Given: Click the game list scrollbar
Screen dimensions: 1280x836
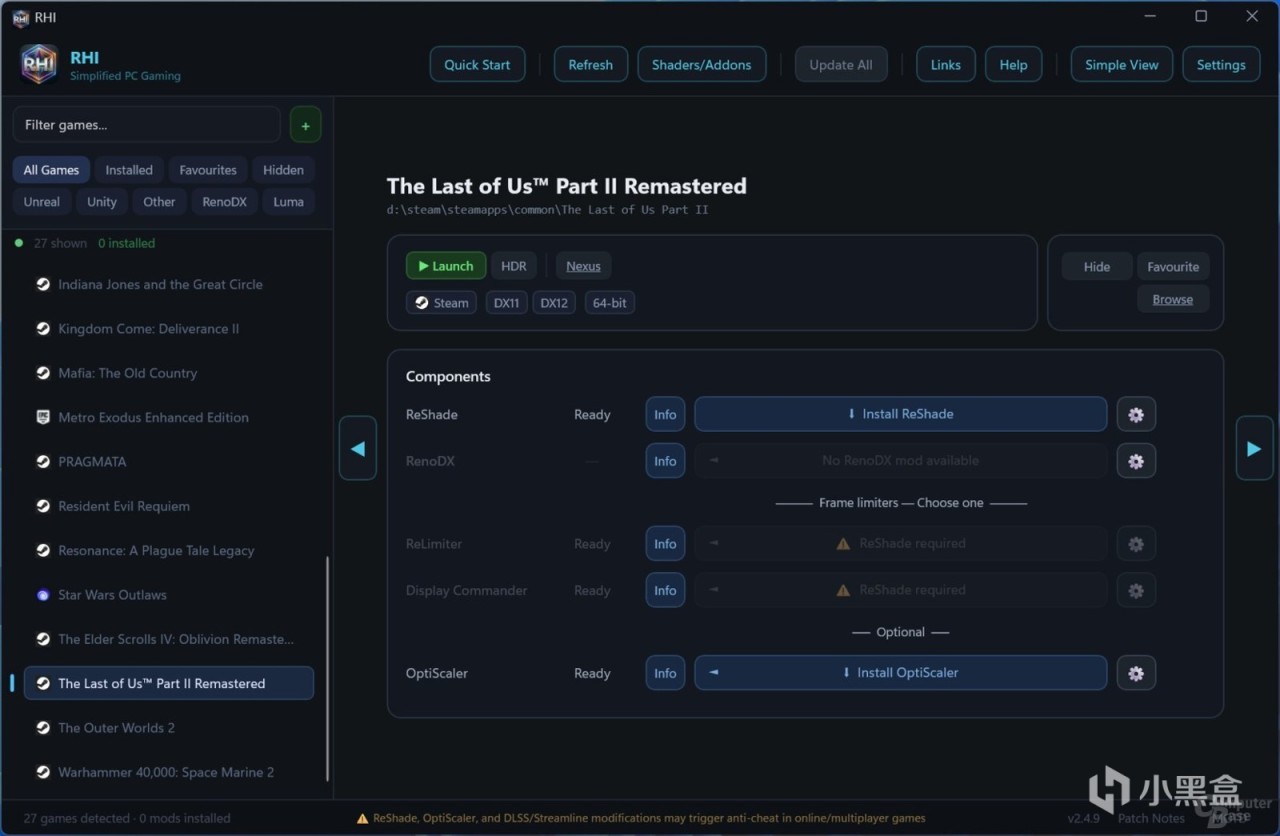Looking at the screenshot, I should 327,670.
